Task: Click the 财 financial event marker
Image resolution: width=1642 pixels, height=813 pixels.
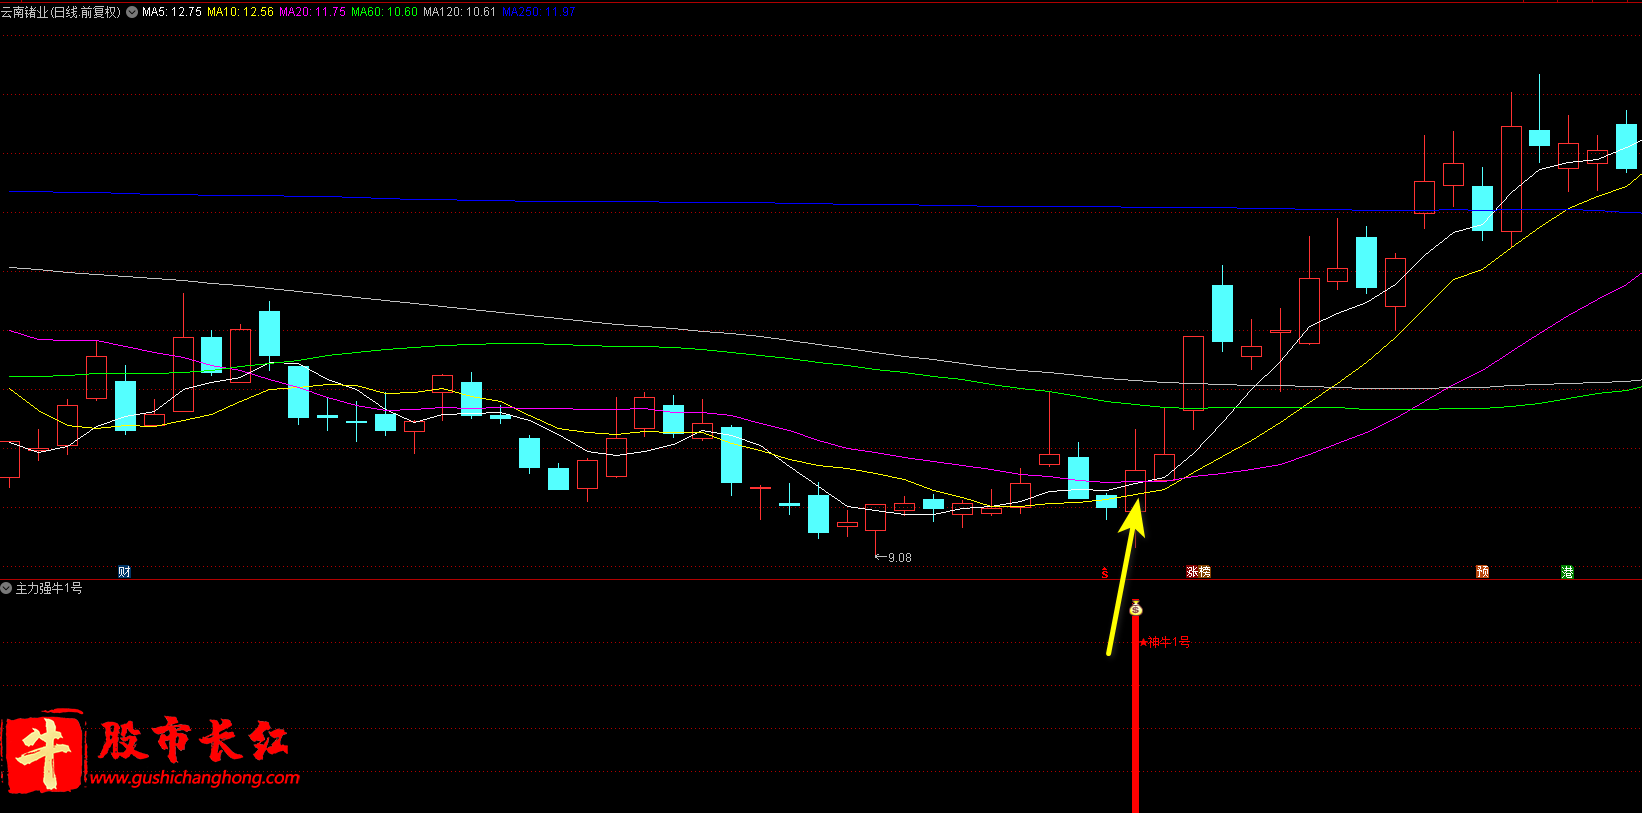Action: pyautogui.click(x=124, y=572)
